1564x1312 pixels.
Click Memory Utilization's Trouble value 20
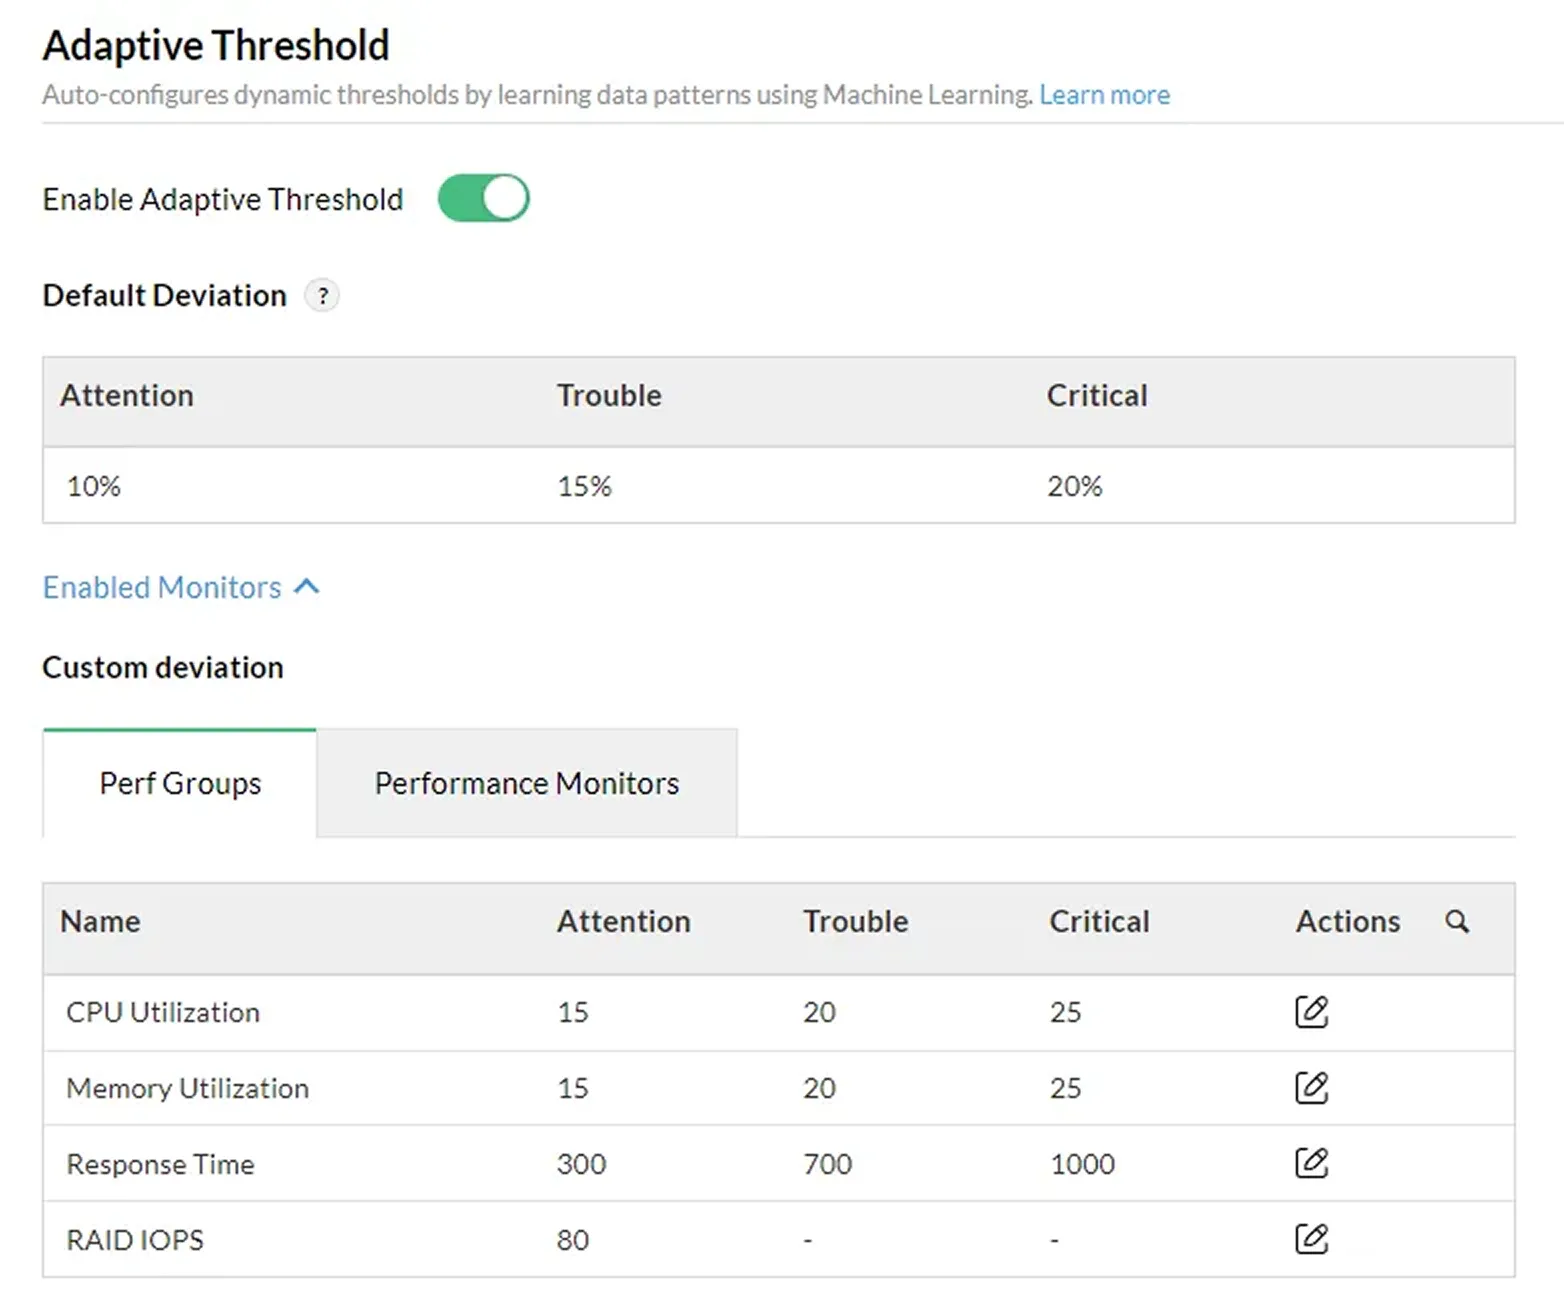[819, 1088]
